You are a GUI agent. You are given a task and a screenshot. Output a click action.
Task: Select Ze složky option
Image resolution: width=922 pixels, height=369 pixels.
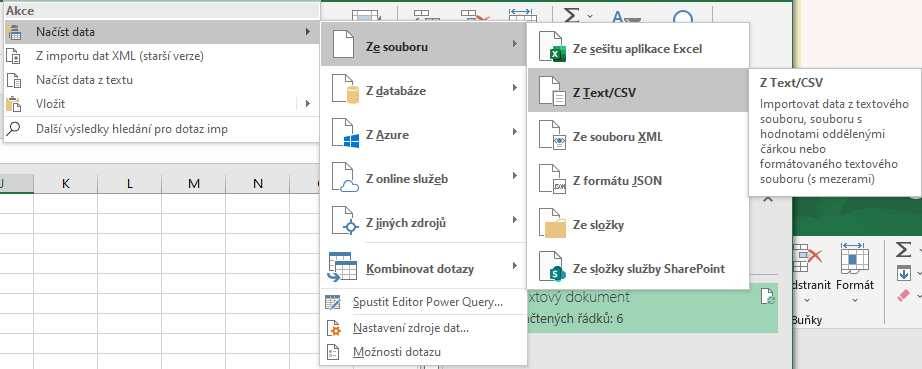(x=638, y=224)
